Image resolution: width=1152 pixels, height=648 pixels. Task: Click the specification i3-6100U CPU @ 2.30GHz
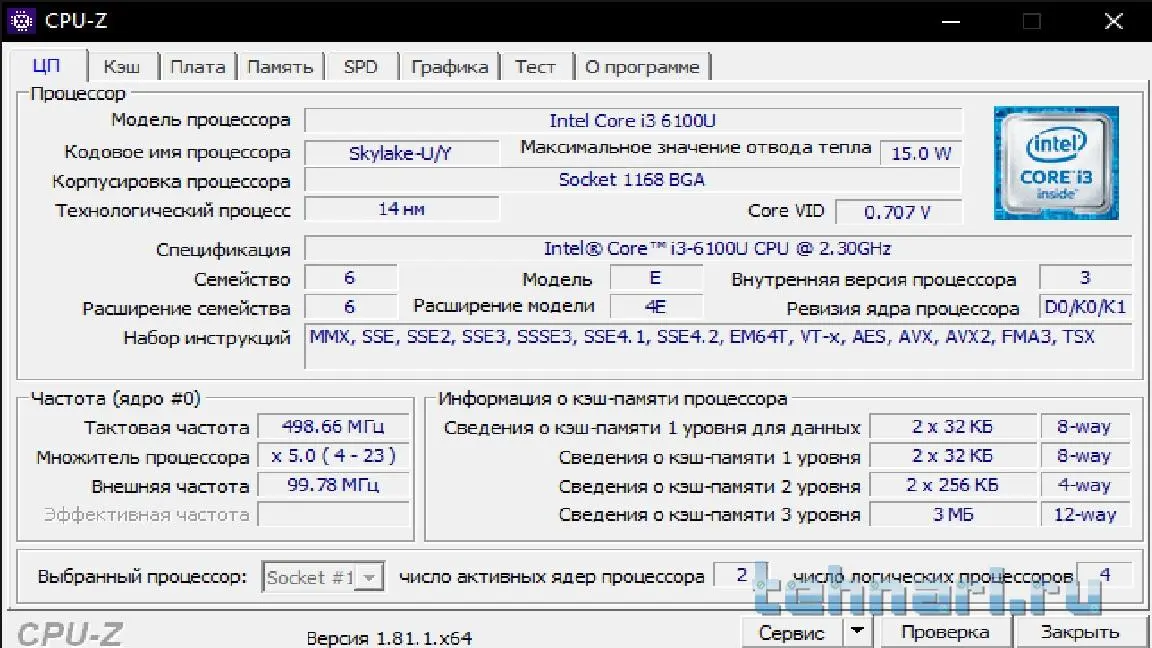coord(717,248)
